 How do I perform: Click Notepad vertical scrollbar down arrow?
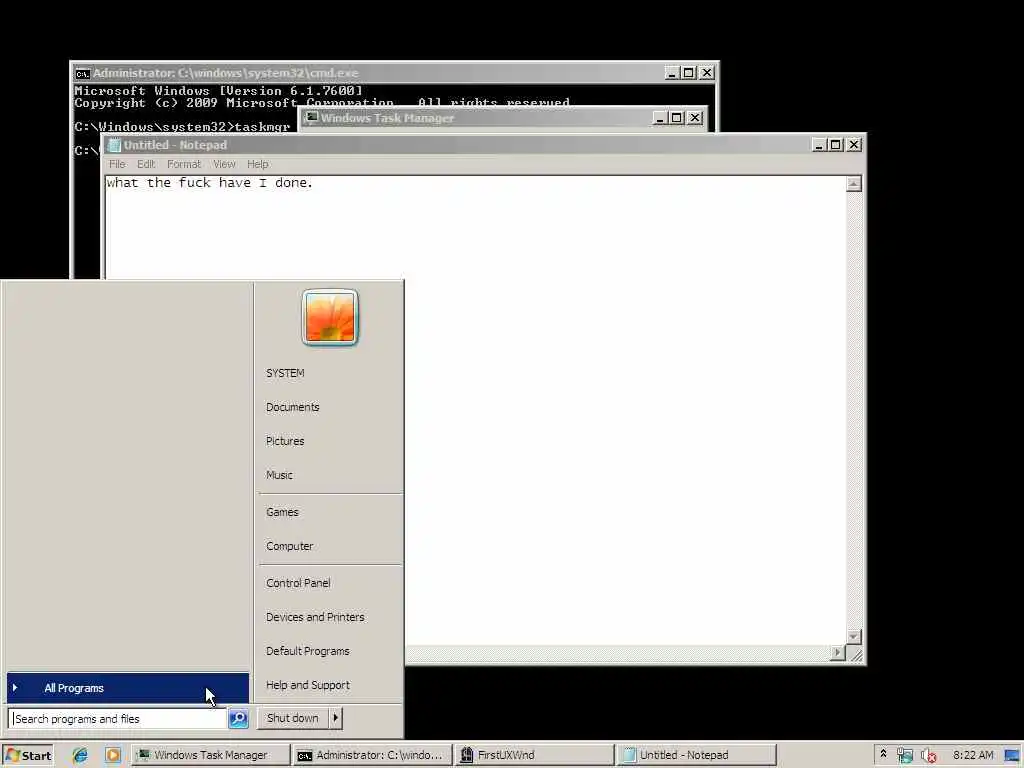point(854,636)
